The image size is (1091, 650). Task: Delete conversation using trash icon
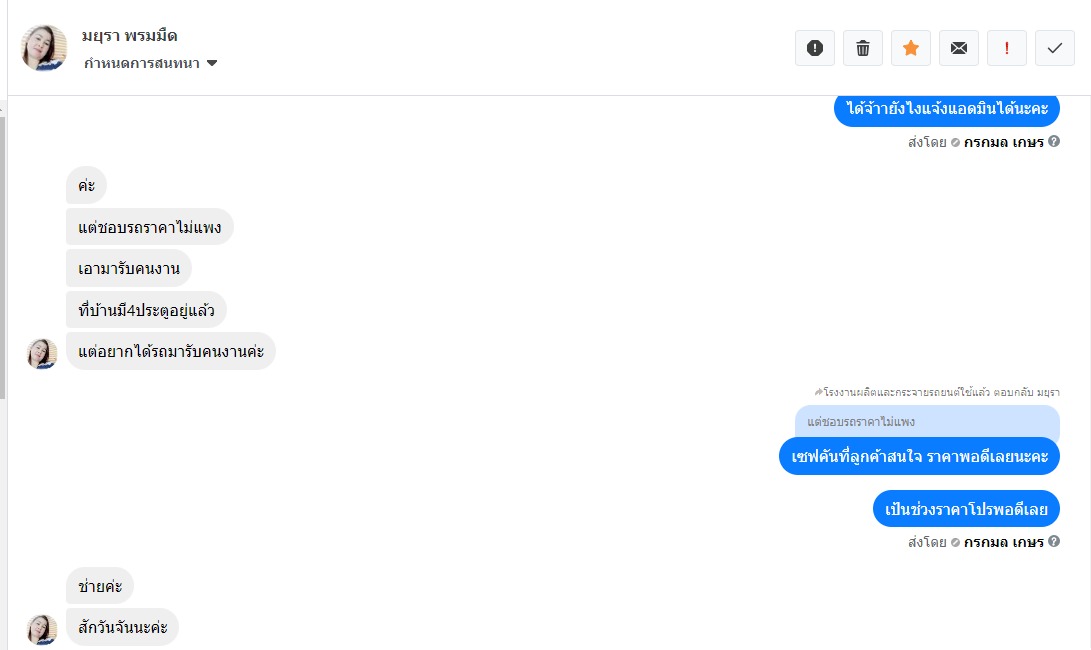click(863, 48)
